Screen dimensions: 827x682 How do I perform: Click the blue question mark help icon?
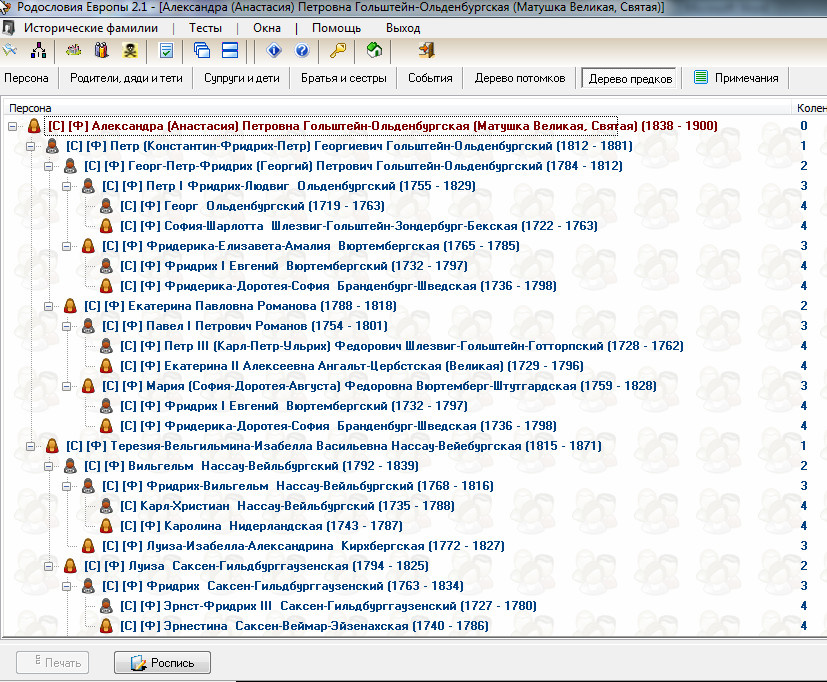pos(302,51)
